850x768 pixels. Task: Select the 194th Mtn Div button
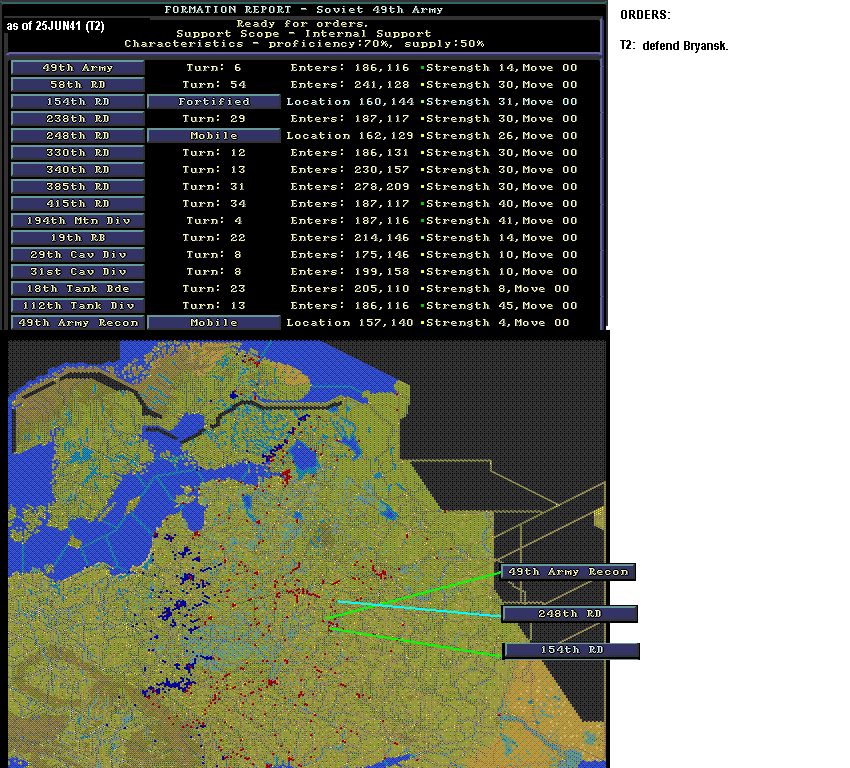click(78, 221)
